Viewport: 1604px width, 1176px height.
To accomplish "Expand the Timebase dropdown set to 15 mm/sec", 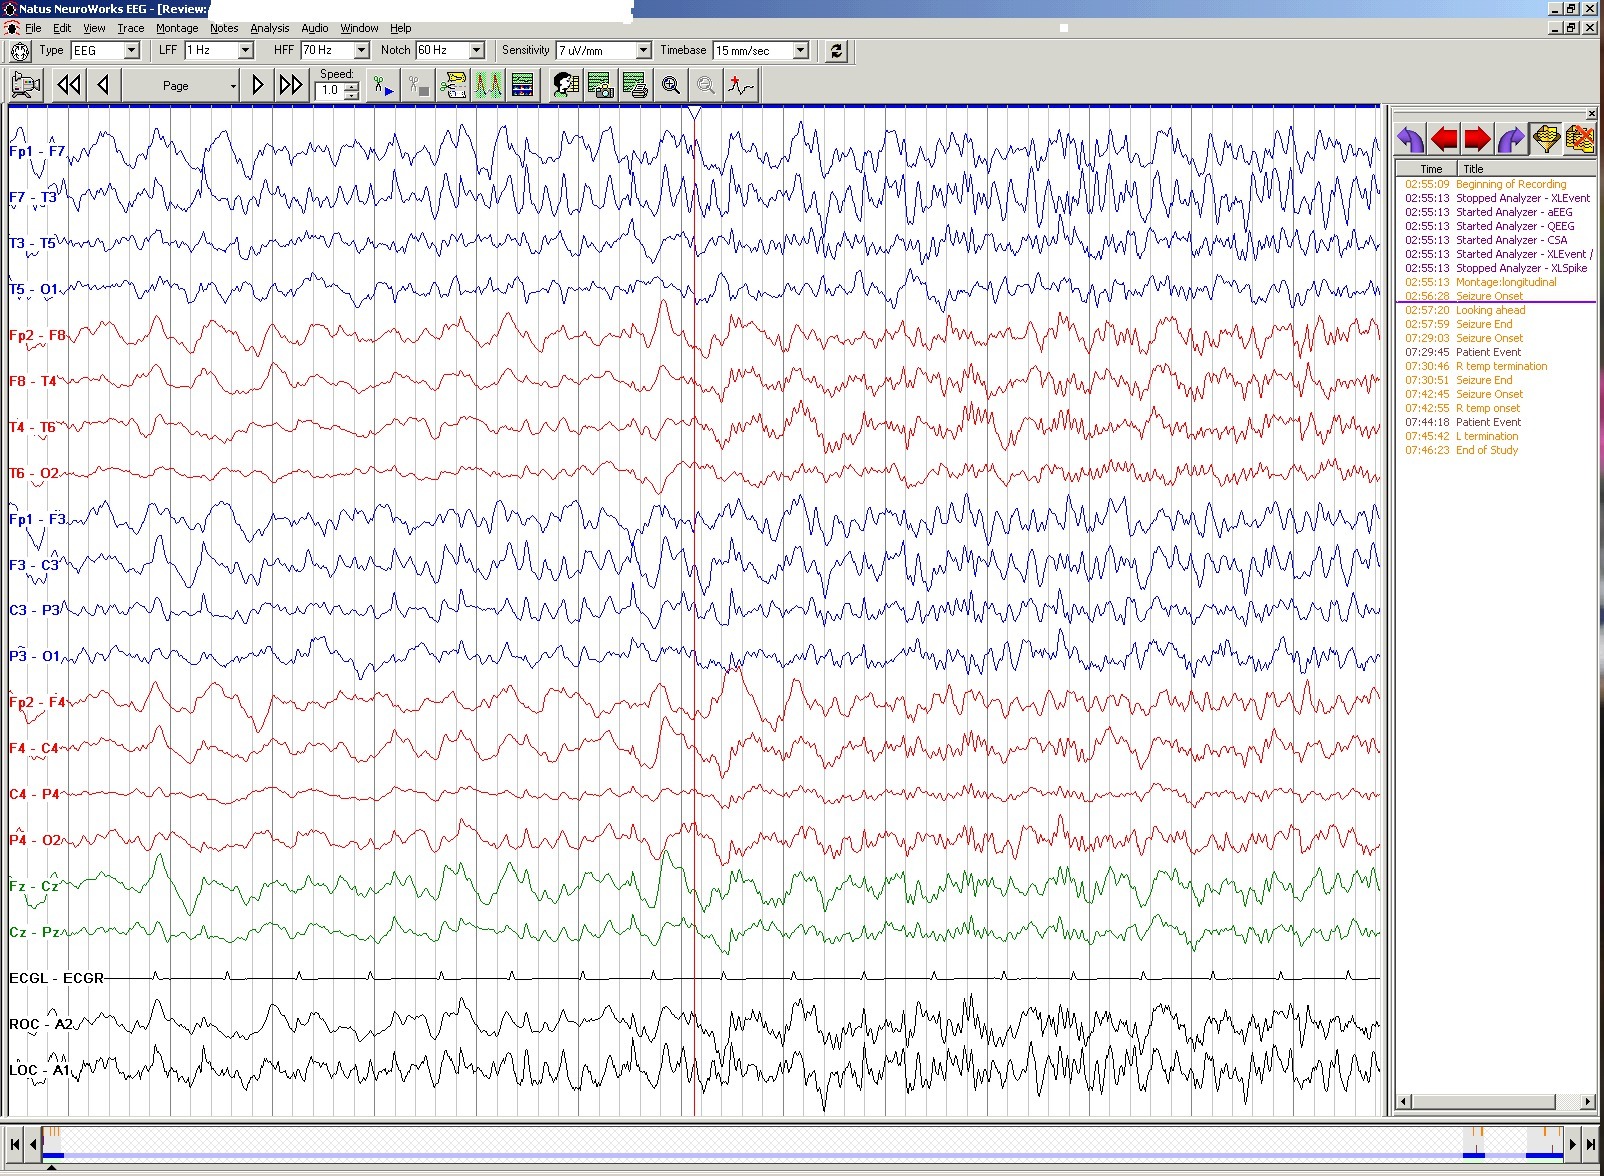I will (800, 51).
